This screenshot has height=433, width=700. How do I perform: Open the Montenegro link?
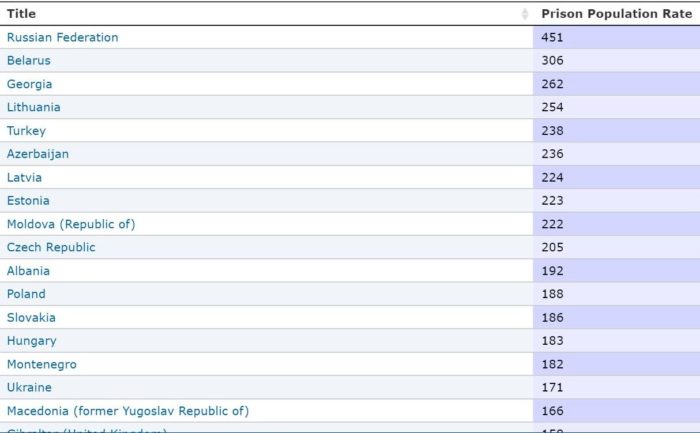click(x=42, y=365)
